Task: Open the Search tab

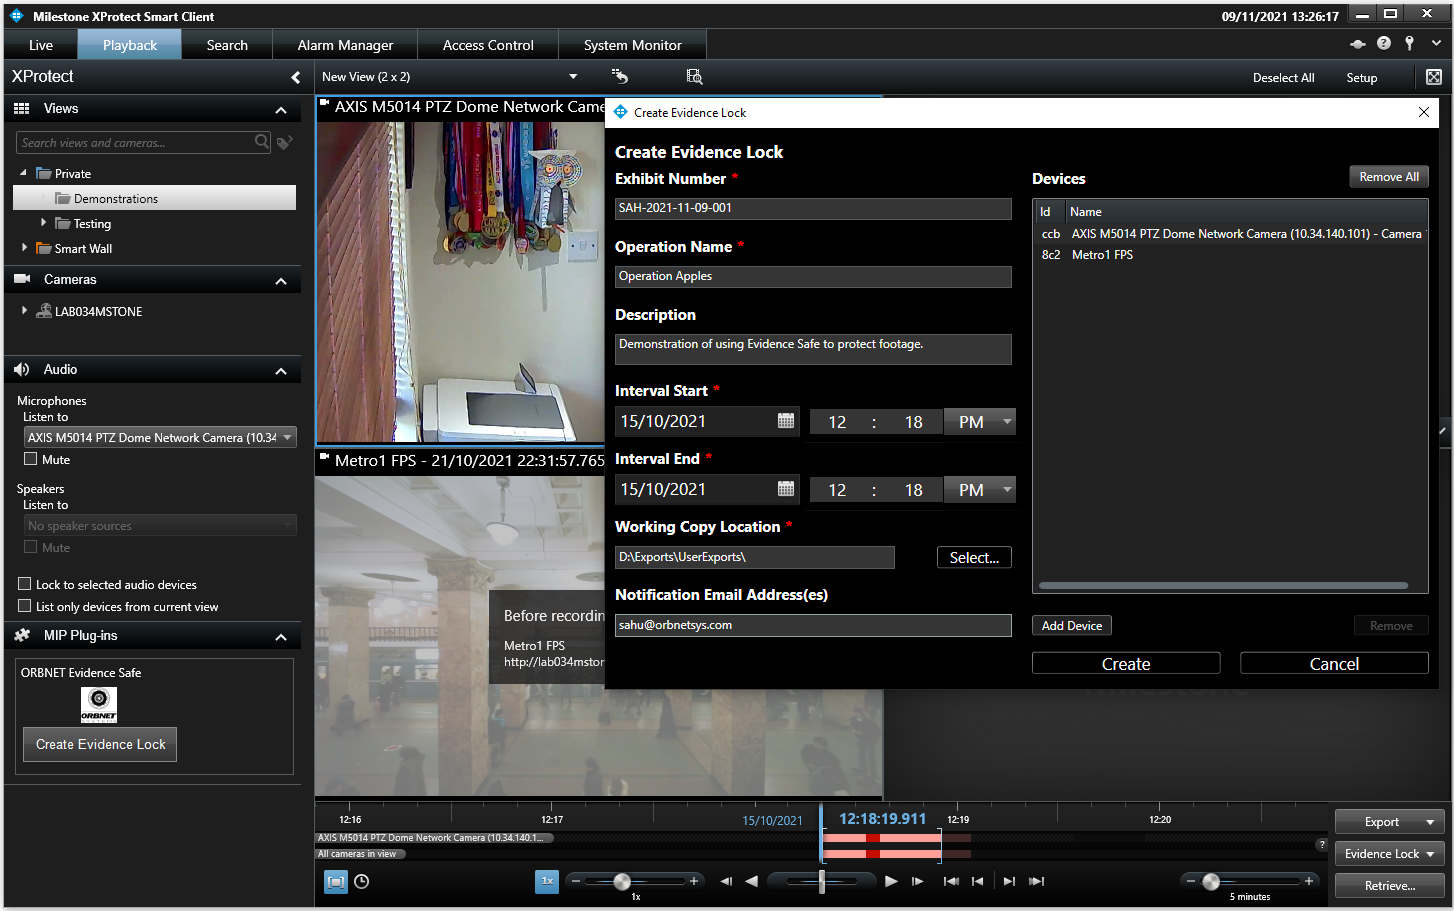Action: click(227, 45)
